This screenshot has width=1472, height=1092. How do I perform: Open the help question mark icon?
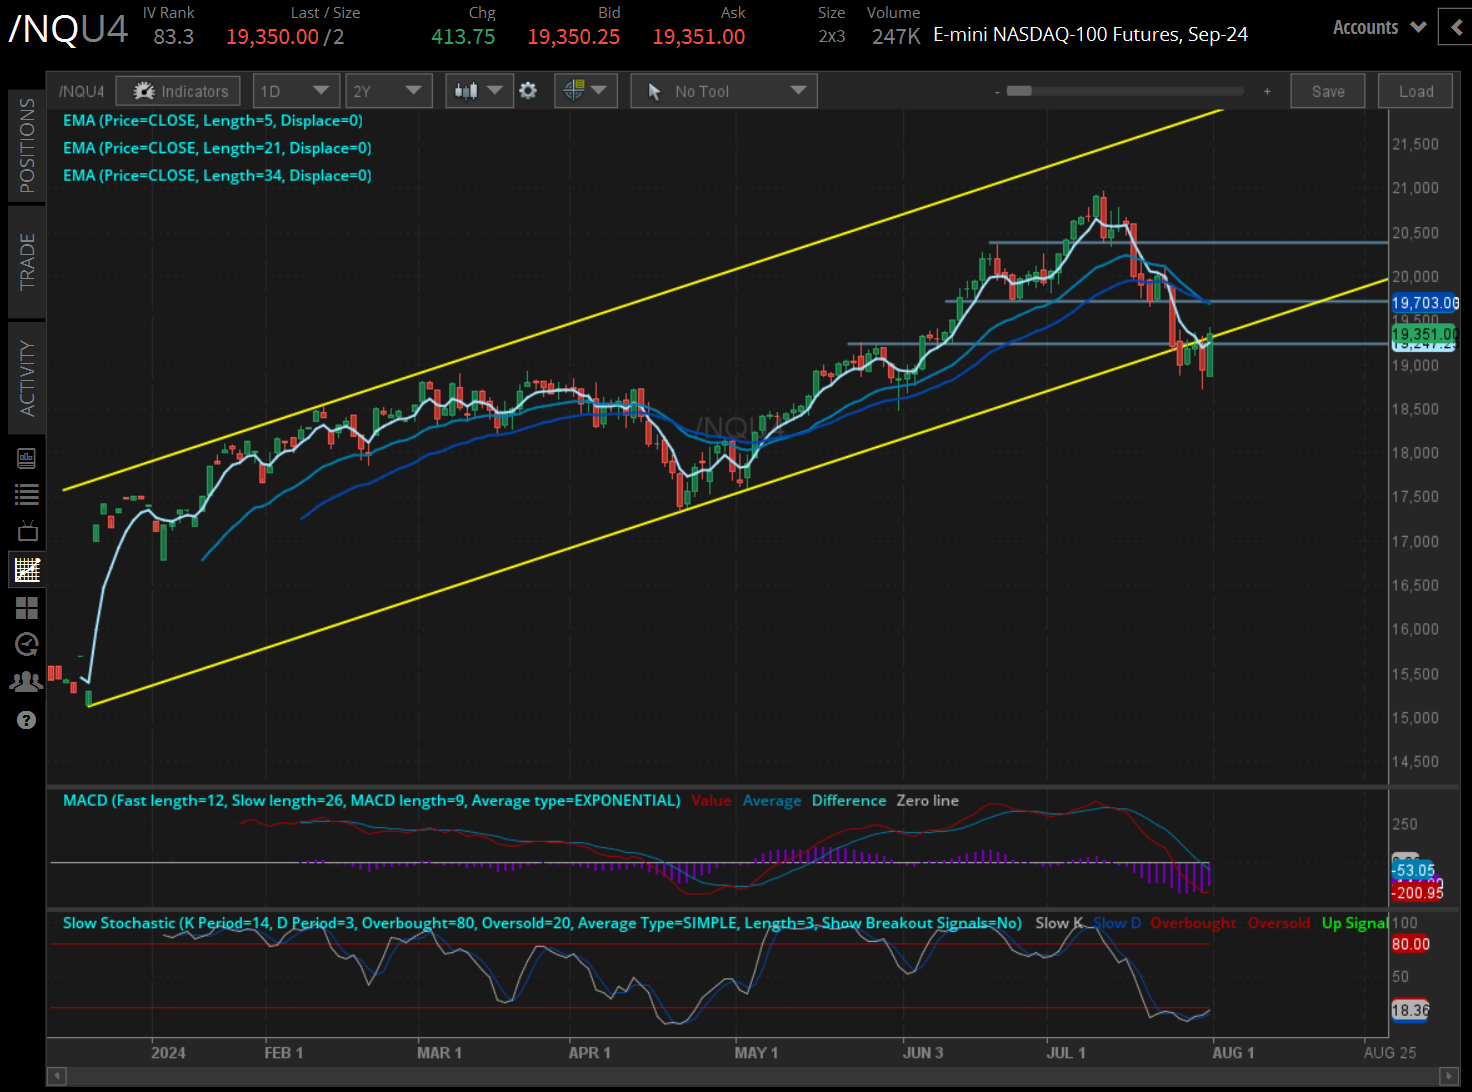pos(27,720)
